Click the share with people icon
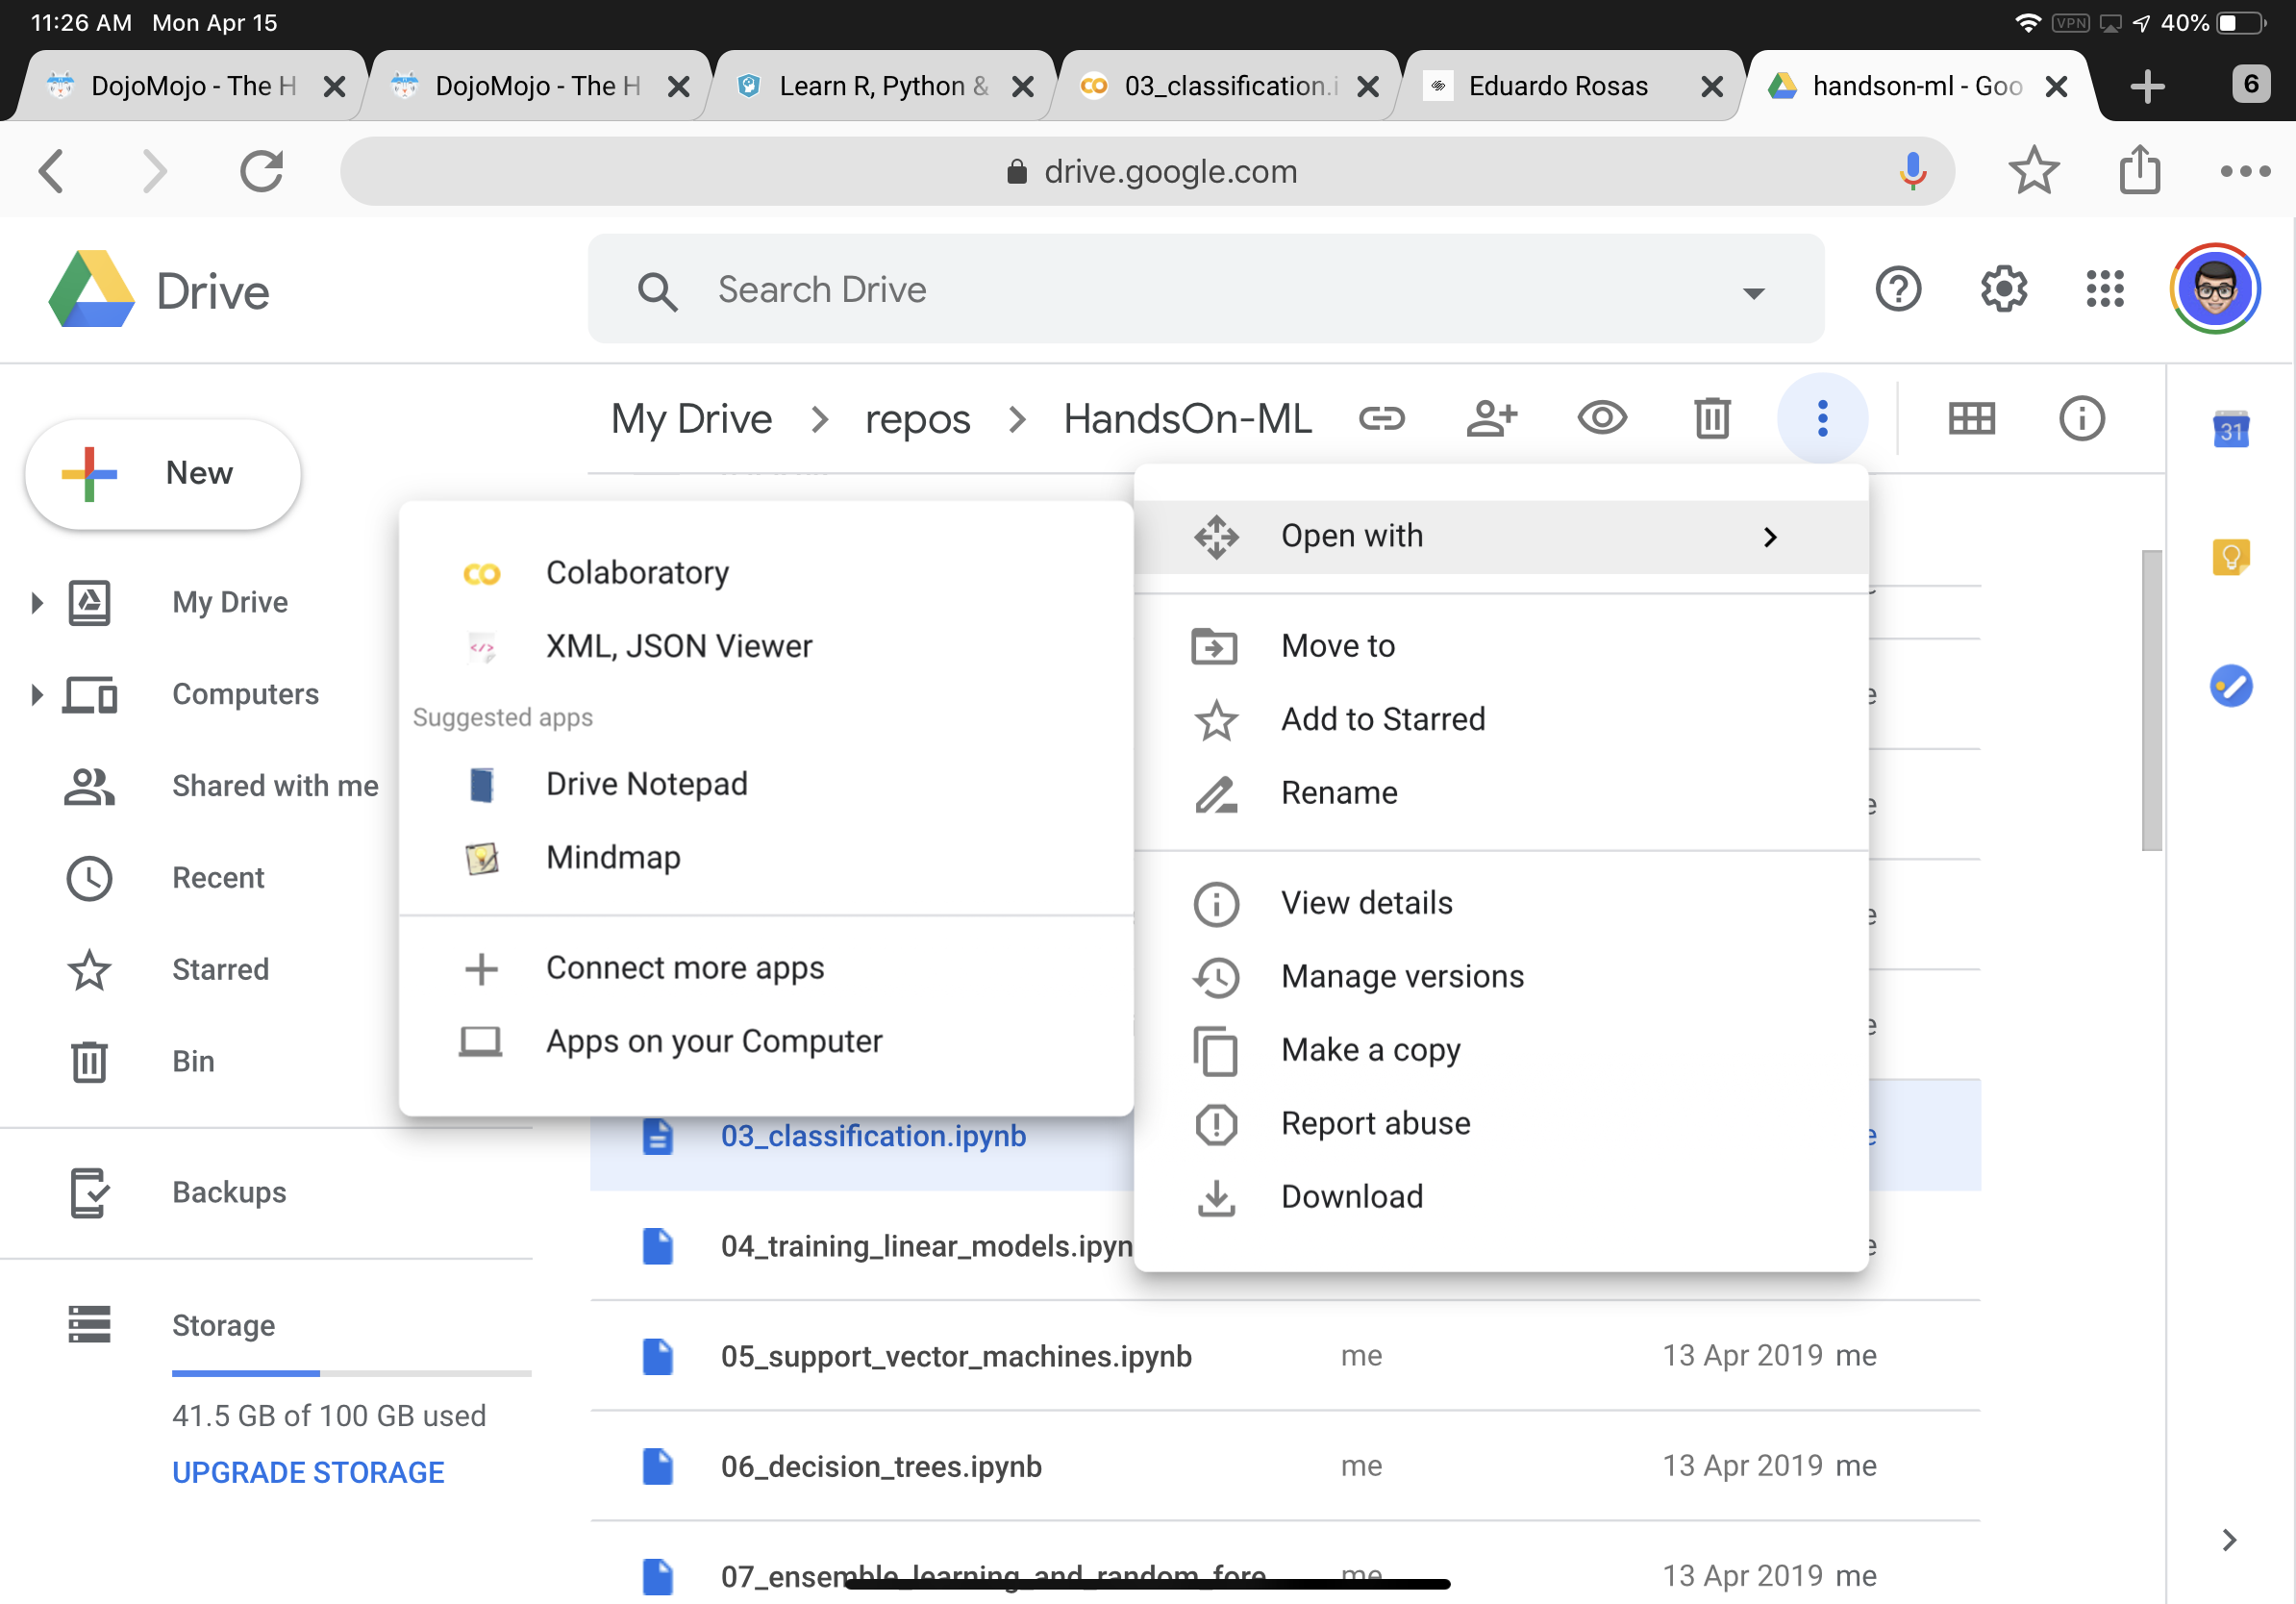 [1491, 418]
